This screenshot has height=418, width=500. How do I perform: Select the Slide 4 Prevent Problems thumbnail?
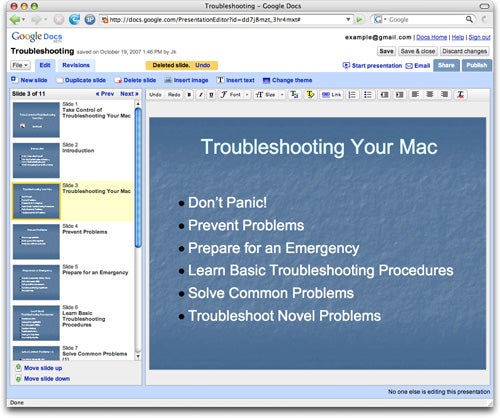[36, 242]
